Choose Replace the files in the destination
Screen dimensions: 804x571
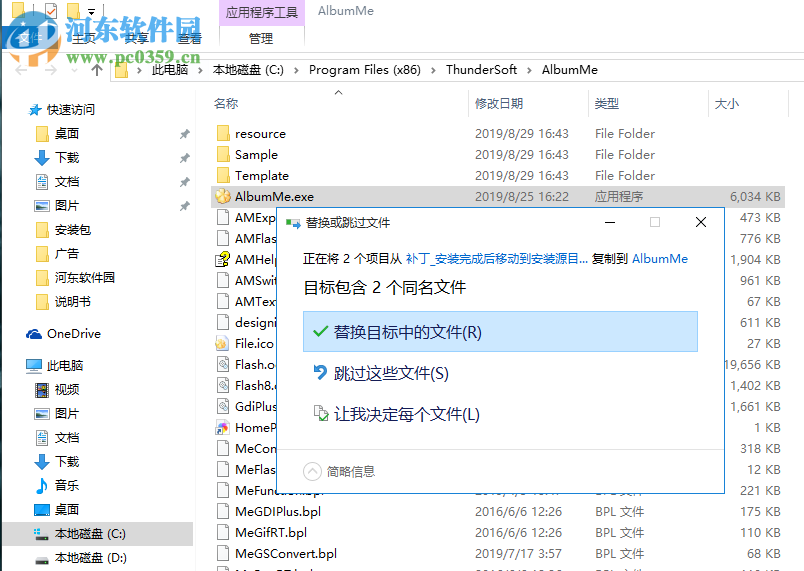[500, 332]
